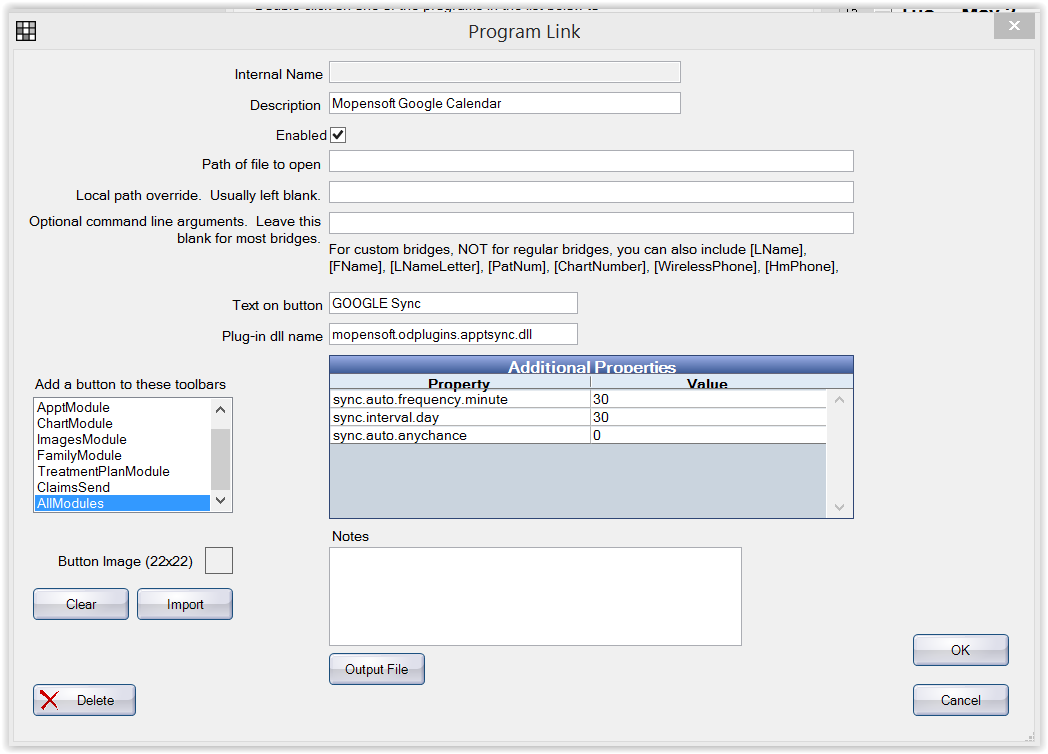Click the toolbars list scrollbar thumb
Image resolution: width=1048 pixels, height=754 pixels.
221,459
